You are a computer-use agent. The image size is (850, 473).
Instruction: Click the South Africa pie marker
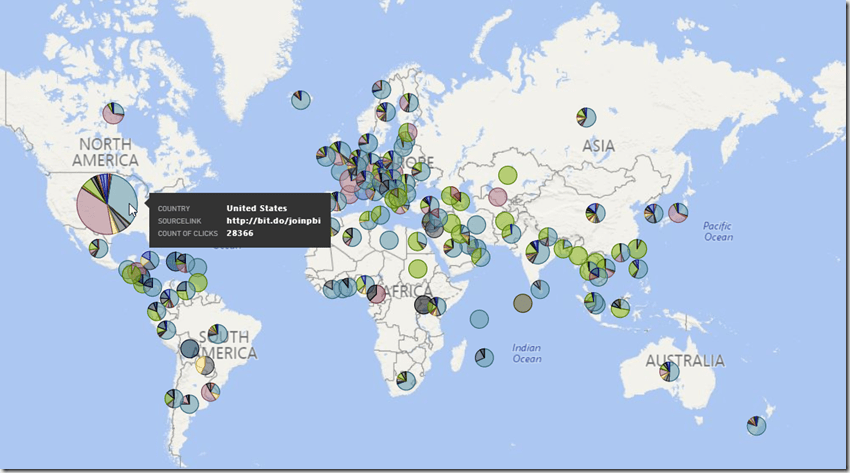pos(405,380)
